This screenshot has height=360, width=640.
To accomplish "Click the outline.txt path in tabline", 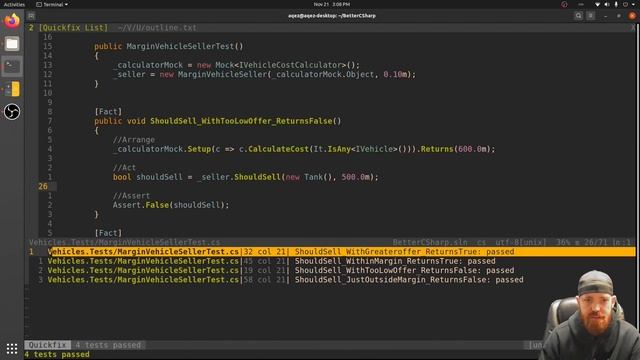I will [x=157, y=28].
